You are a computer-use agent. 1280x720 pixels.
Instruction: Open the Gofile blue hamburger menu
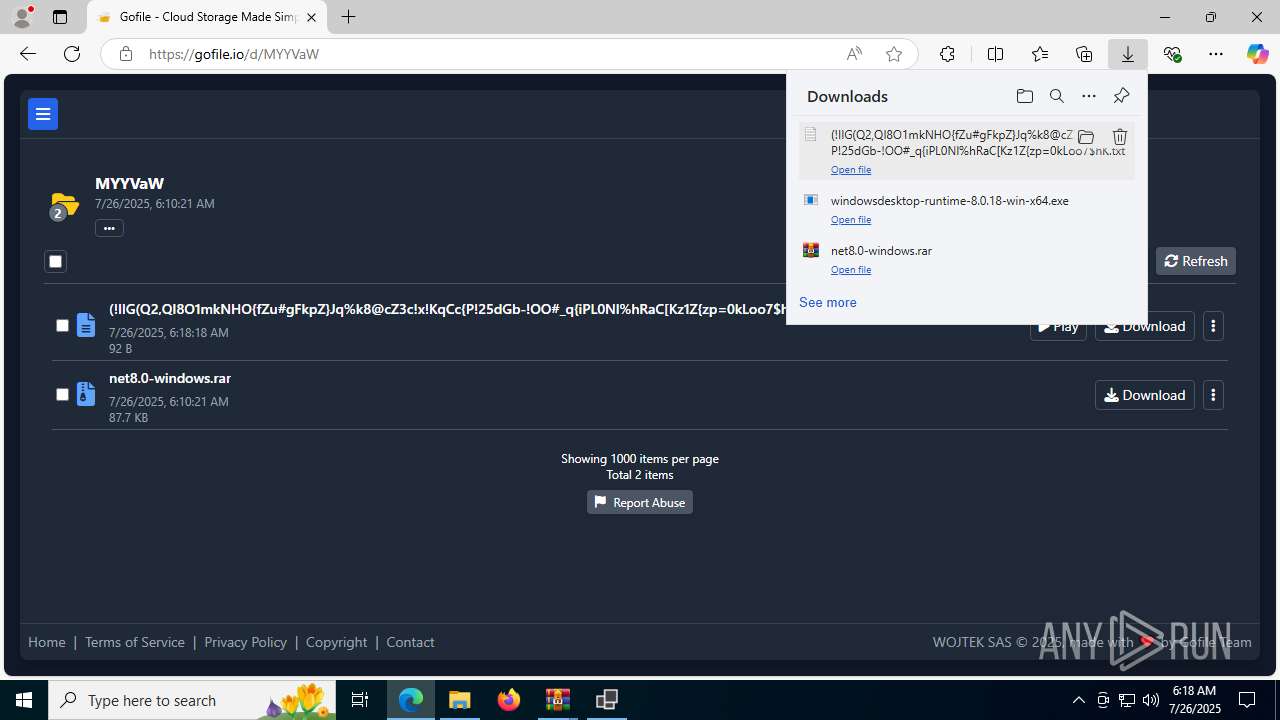(x=43, y=114)
